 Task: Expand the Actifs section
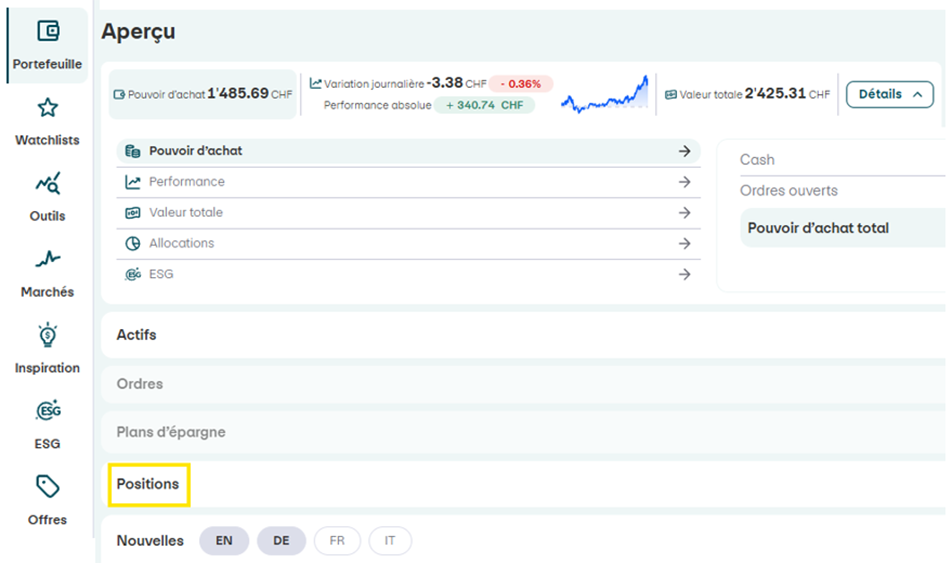coord(137,335)
